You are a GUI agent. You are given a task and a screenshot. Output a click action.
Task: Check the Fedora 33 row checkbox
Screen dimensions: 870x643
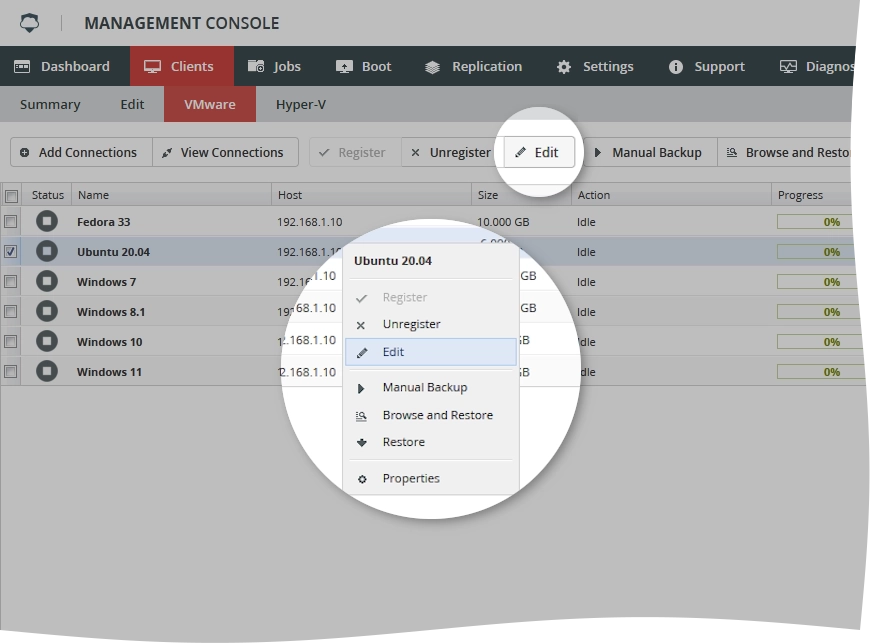11,221
